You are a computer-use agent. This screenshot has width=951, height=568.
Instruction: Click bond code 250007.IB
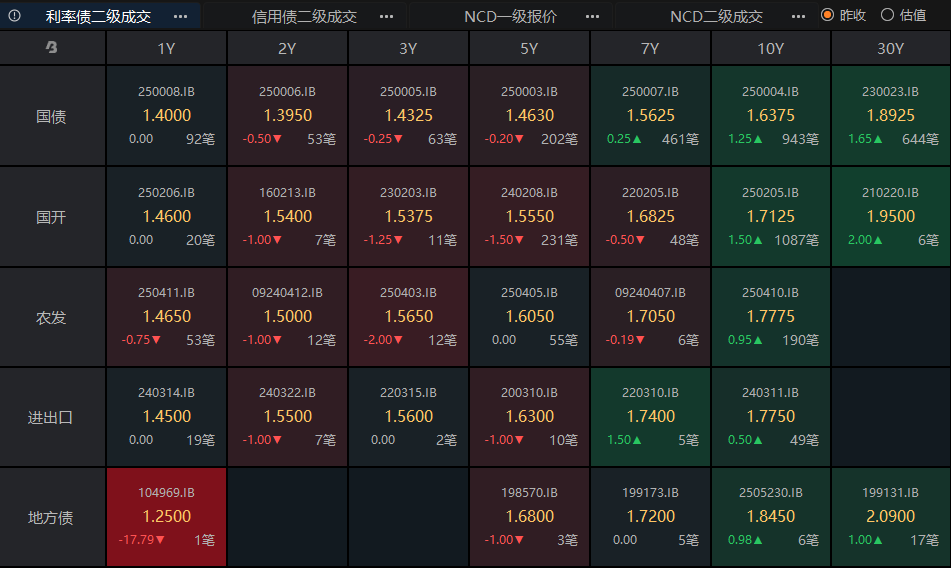pyautogui.click(x=650, y=92)
